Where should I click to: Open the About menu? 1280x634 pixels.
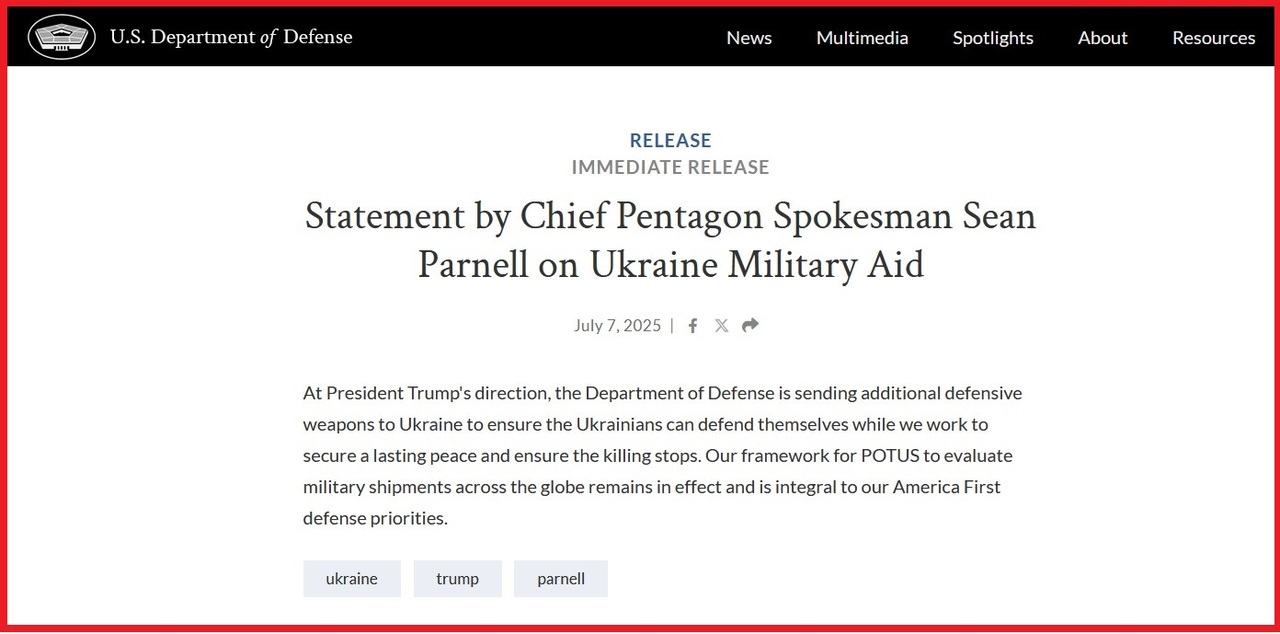[1102, 38]
